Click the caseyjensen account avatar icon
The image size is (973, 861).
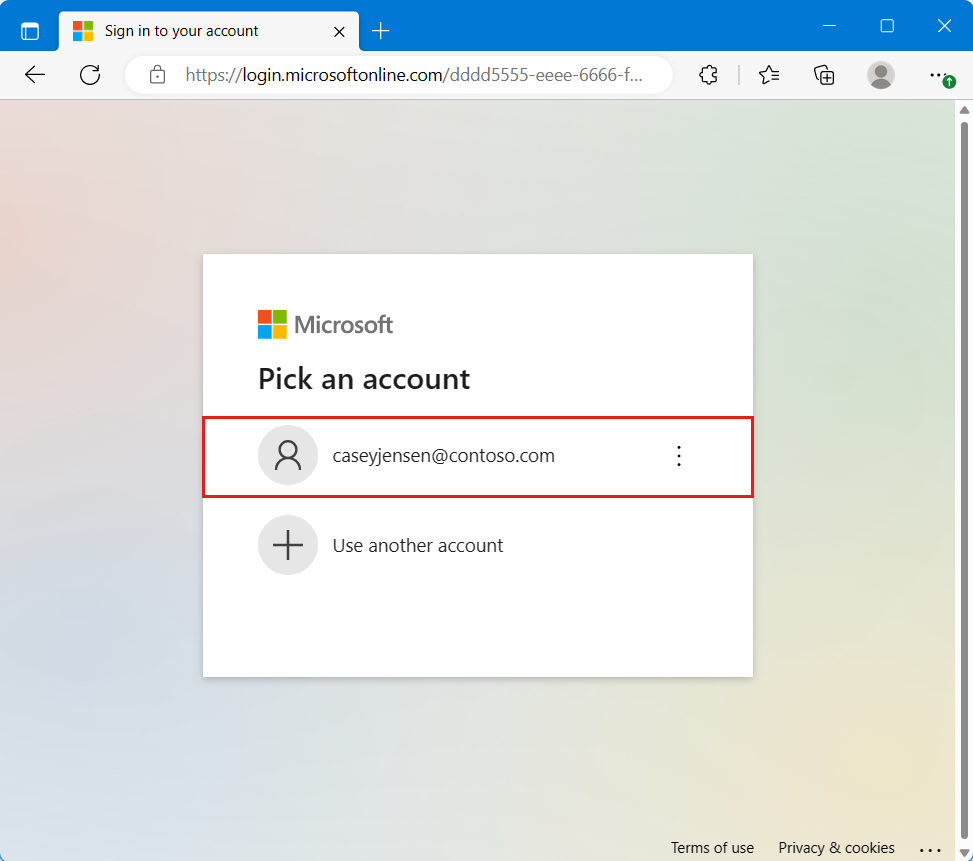[288, 455]
